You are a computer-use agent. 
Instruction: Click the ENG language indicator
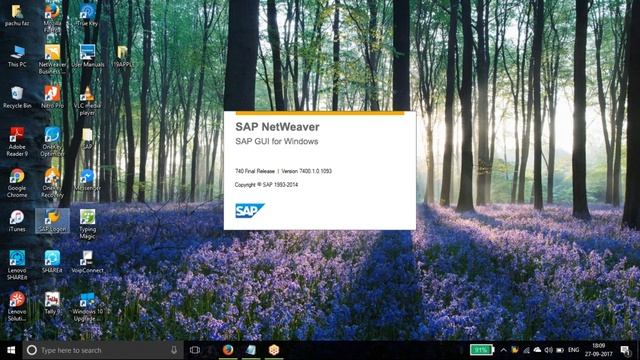(x=573, y=350)
